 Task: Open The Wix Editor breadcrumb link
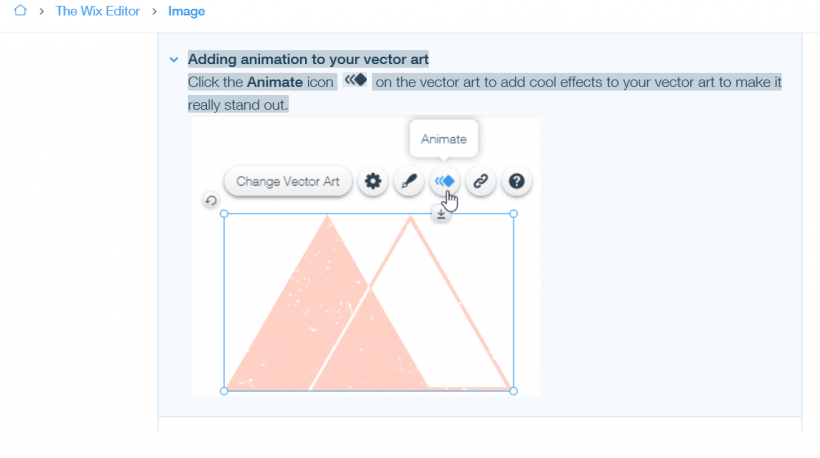click(x=98, y=11)
